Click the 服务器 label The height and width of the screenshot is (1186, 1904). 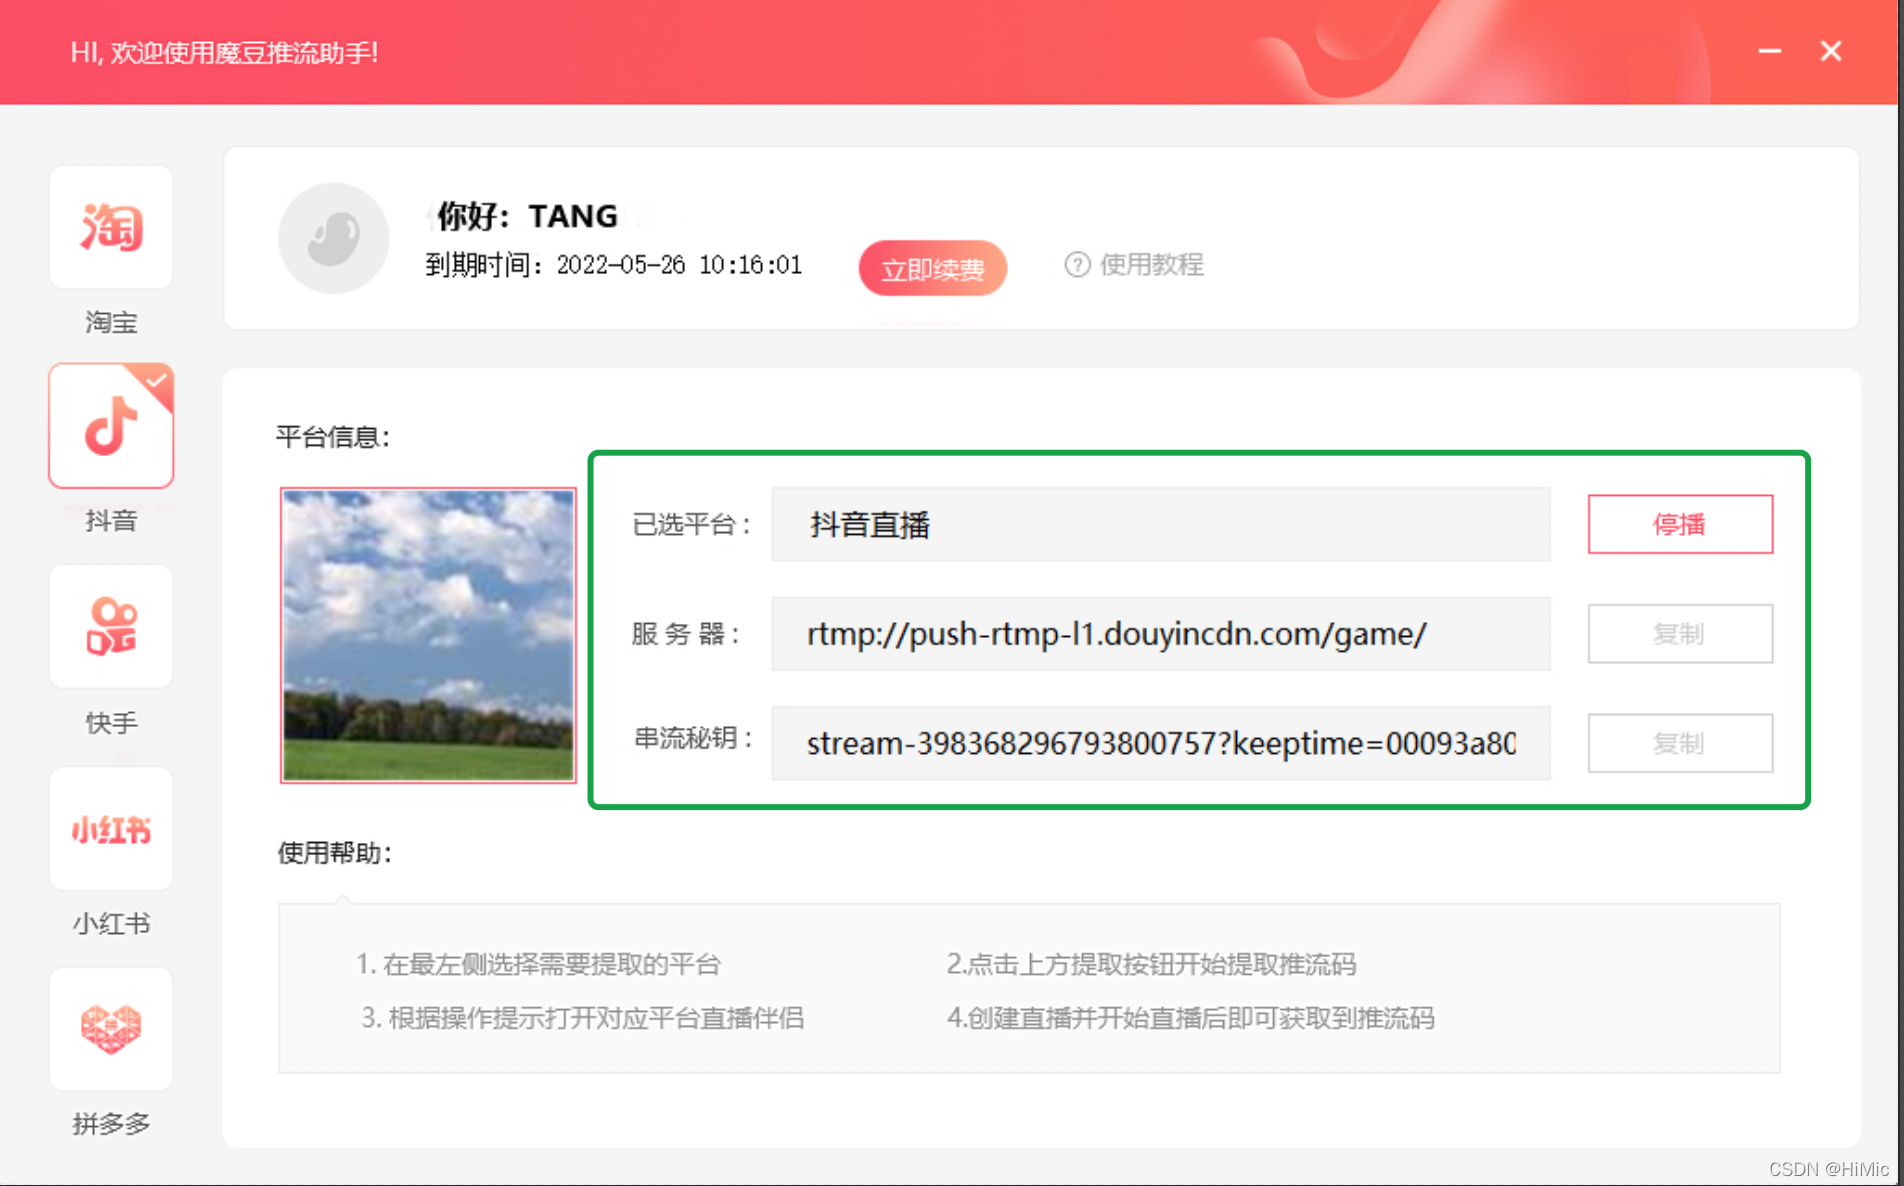[686, 634]
